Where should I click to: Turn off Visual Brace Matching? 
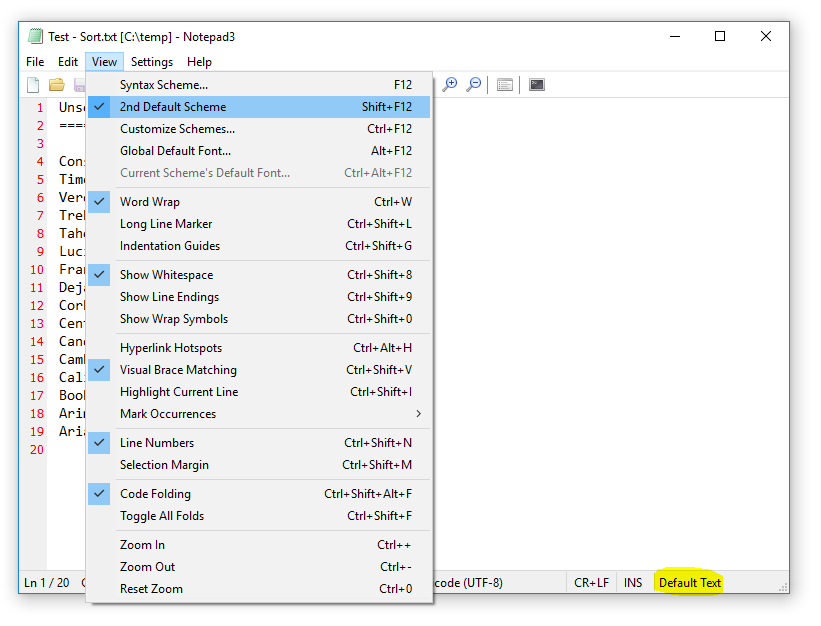(x=259, y=370)
